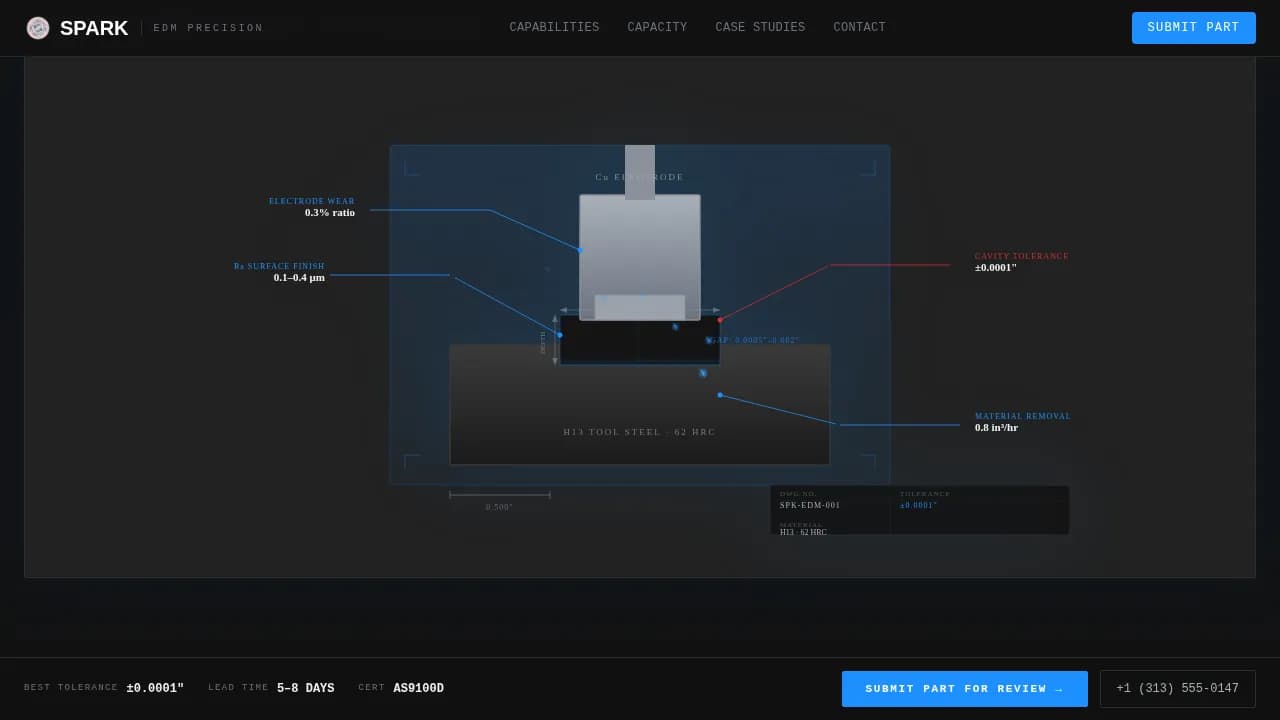Toggle the marker inside the electrode tip
Viewport: 1280px width, 720px height.
click(x=640, y=294)
